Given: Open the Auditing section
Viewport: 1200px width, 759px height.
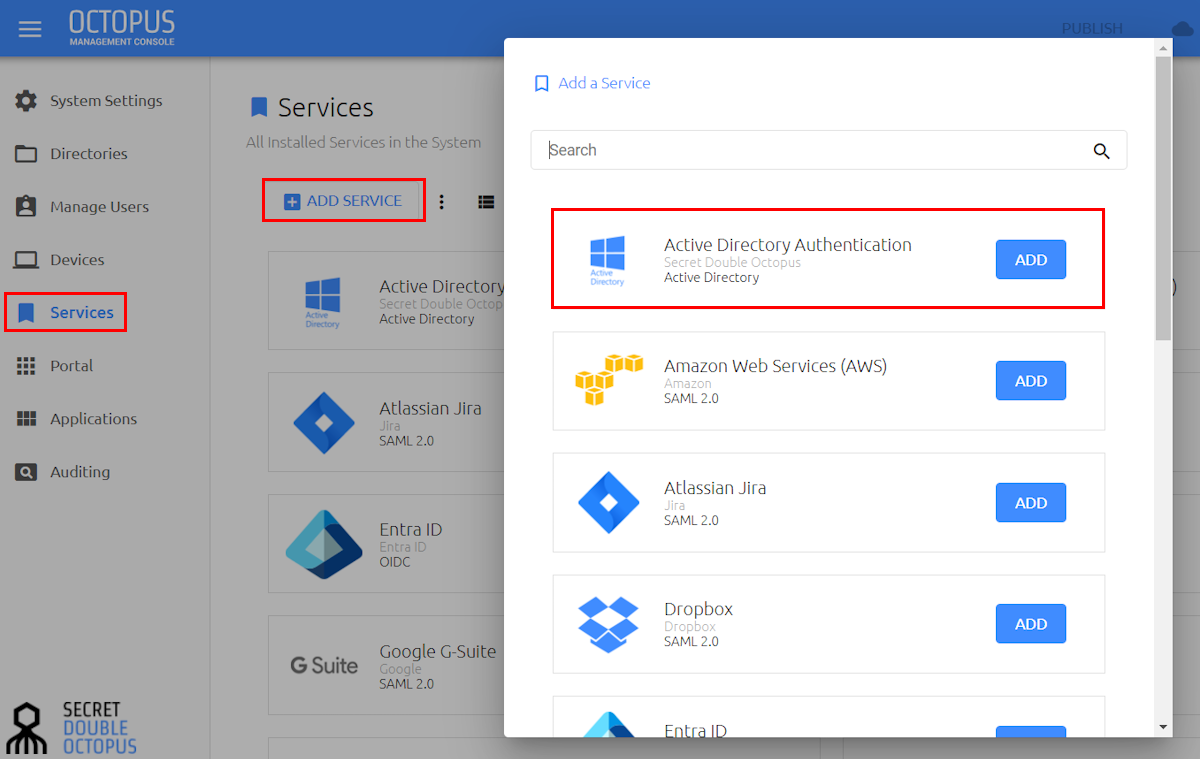Looking at the screenshot, I should coord(80,472).
